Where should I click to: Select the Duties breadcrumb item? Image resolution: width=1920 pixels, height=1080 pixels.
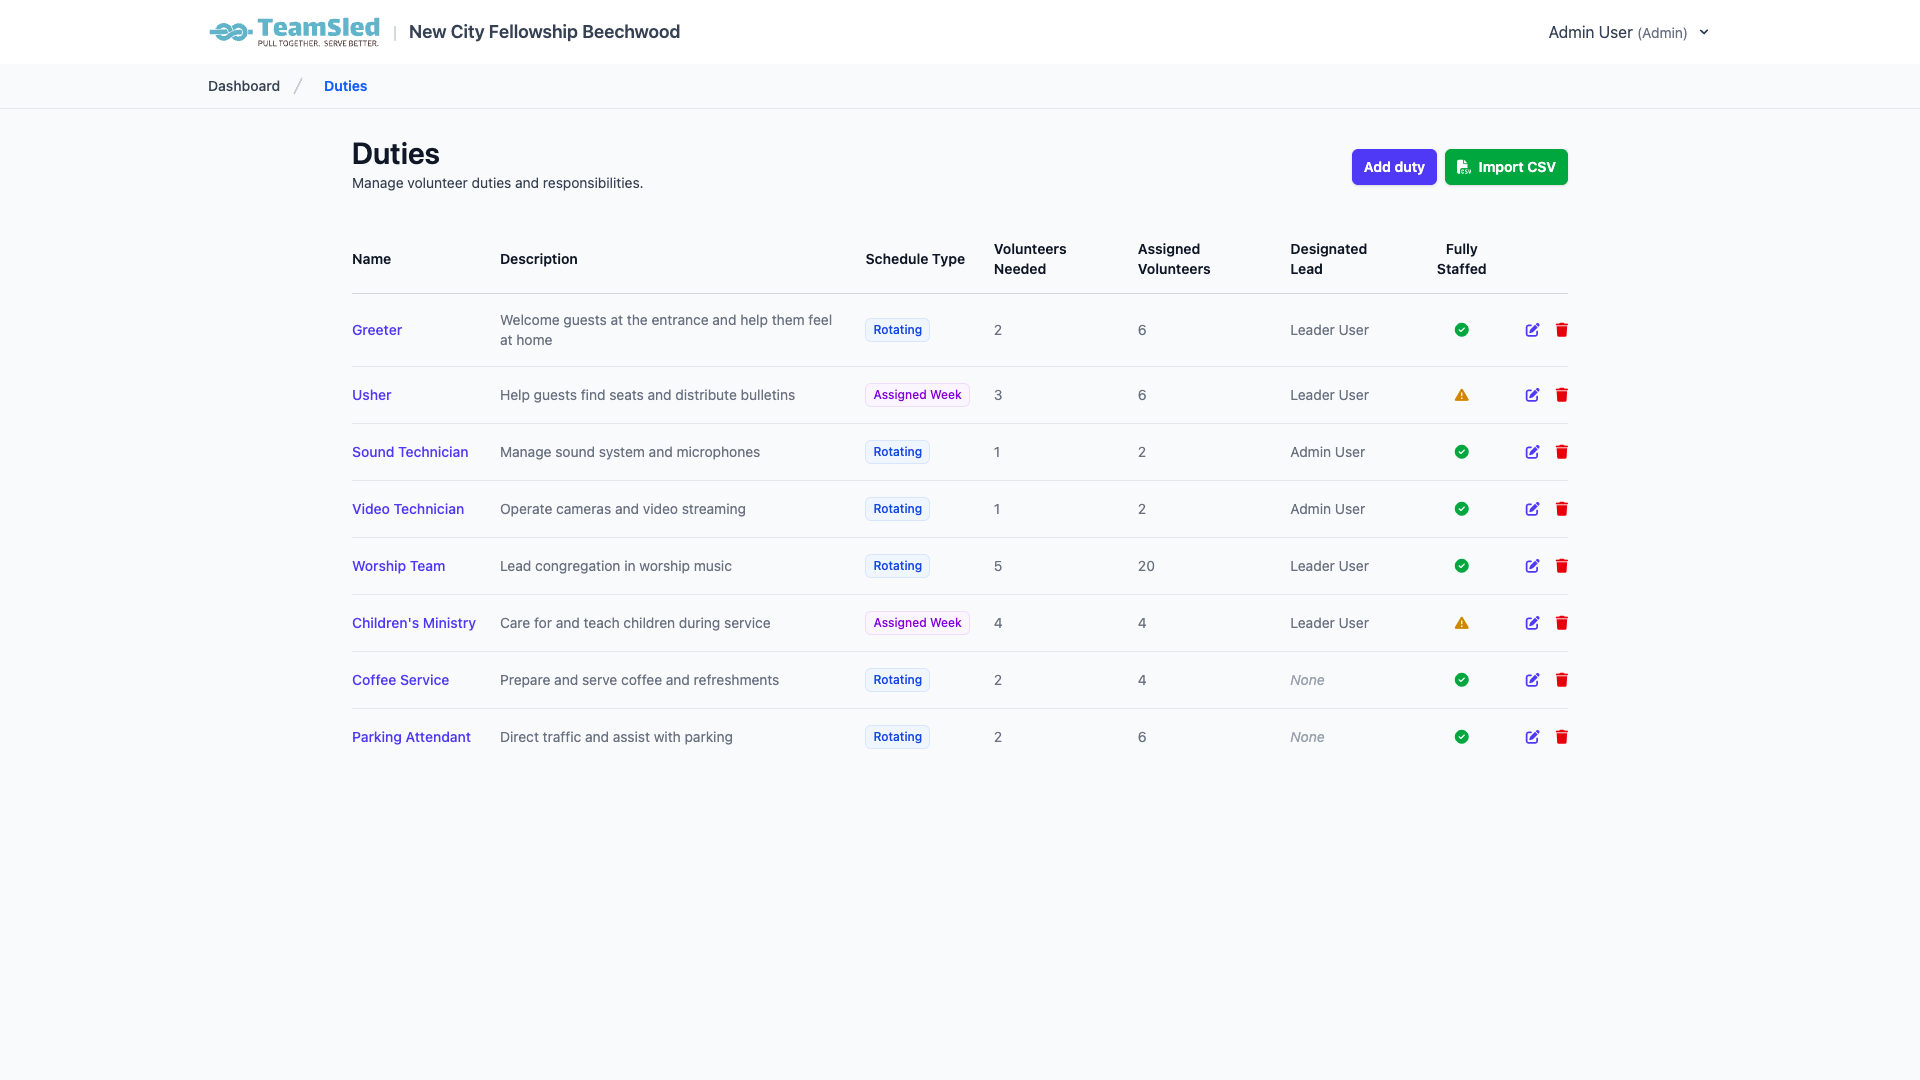(345, 86)
